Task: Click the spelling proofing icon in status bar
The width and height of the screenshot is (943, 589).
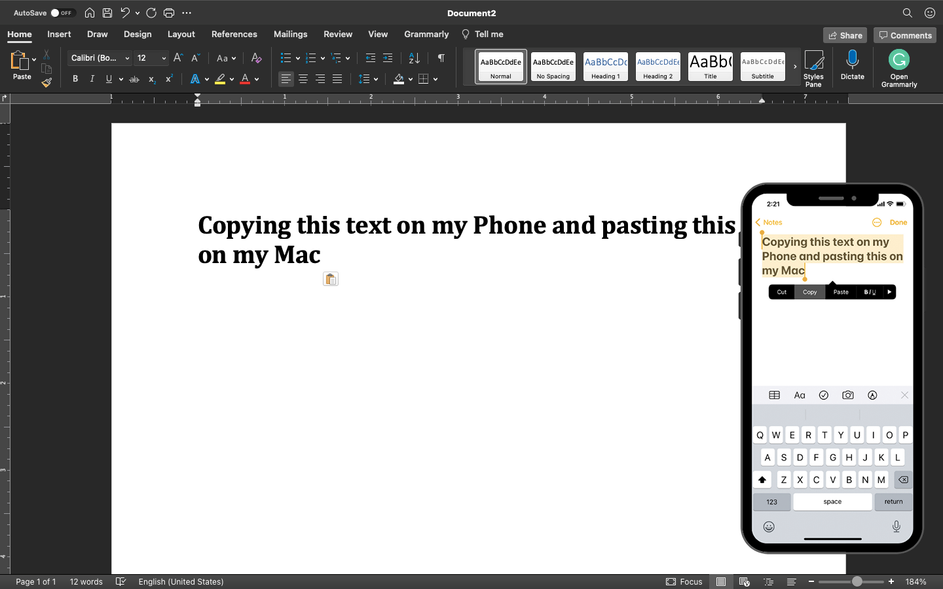Action: click(x=120, y=582)
